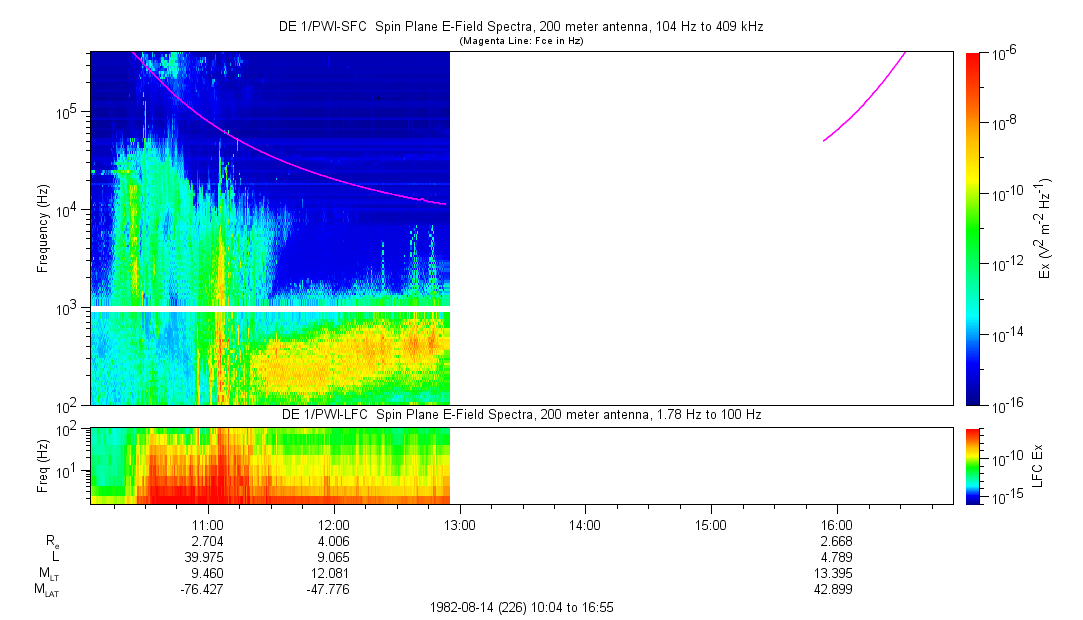Viewport: 1083px width, 620px height.
Task: Click the upper Ex color bar
Action: pos(972,228)
